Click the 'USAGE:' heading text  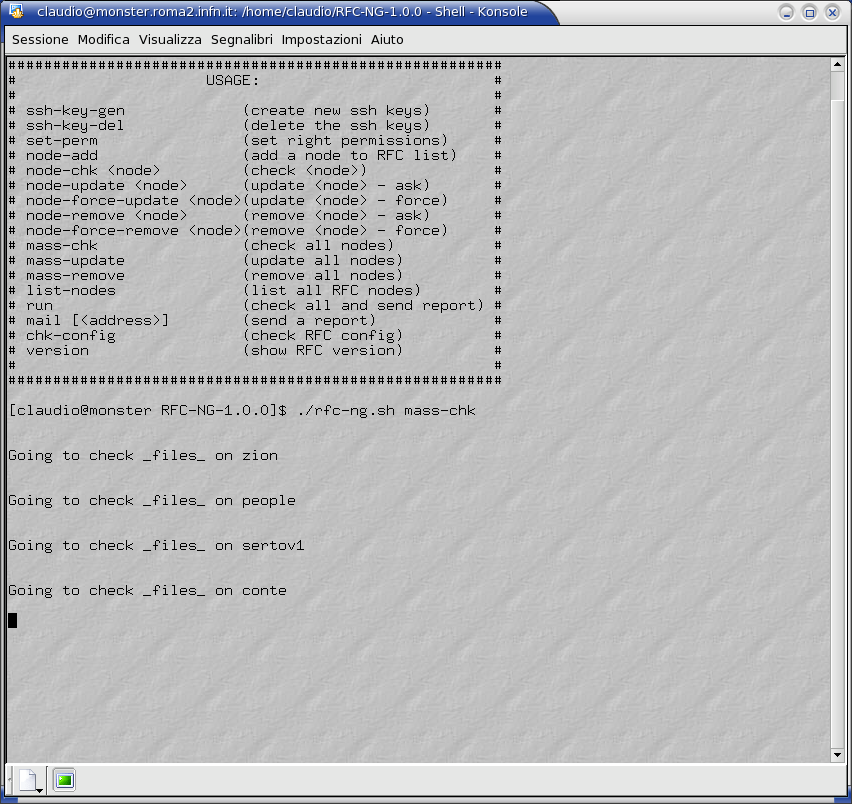(x=233, y=80)
